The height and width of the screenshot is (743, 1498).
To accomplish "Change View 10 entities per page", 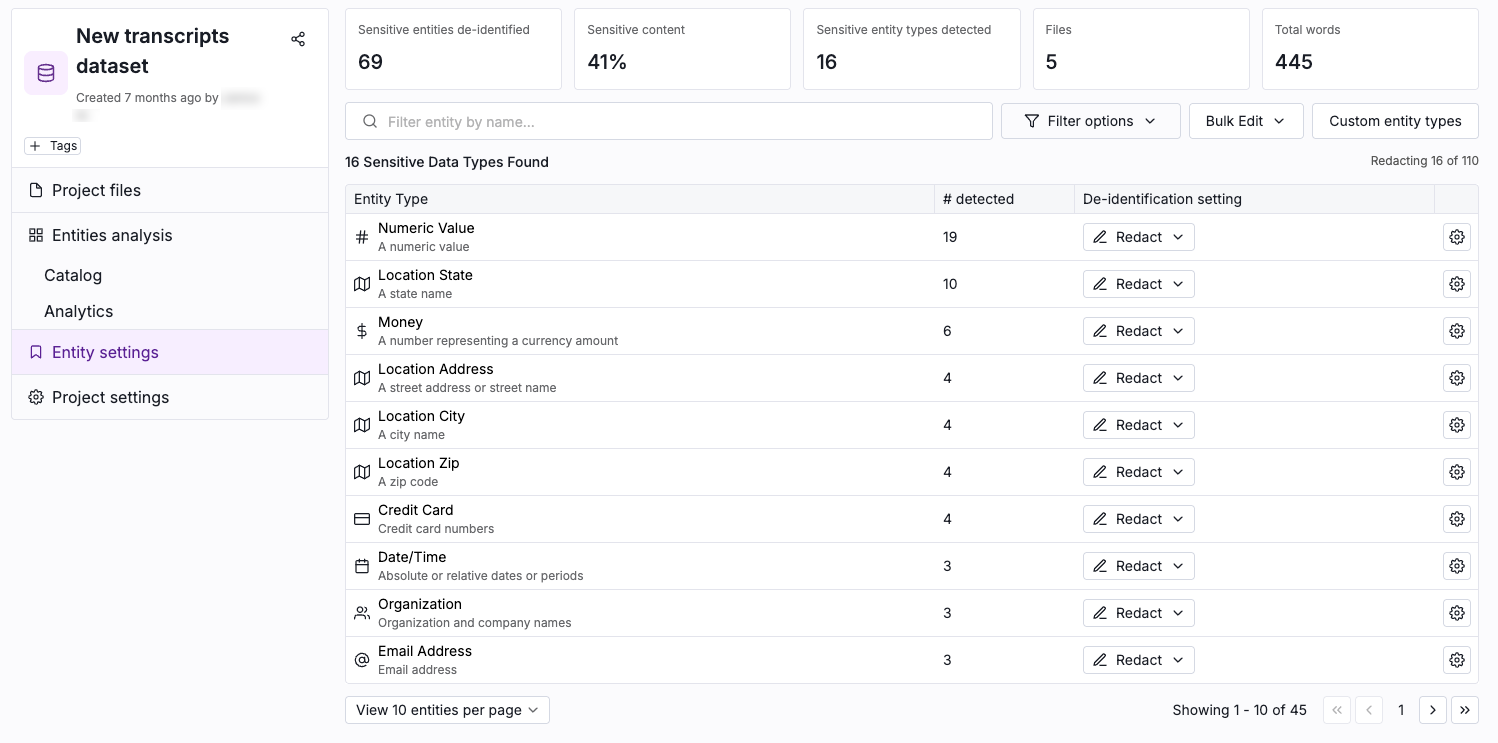I will click(x=447, y=710).
